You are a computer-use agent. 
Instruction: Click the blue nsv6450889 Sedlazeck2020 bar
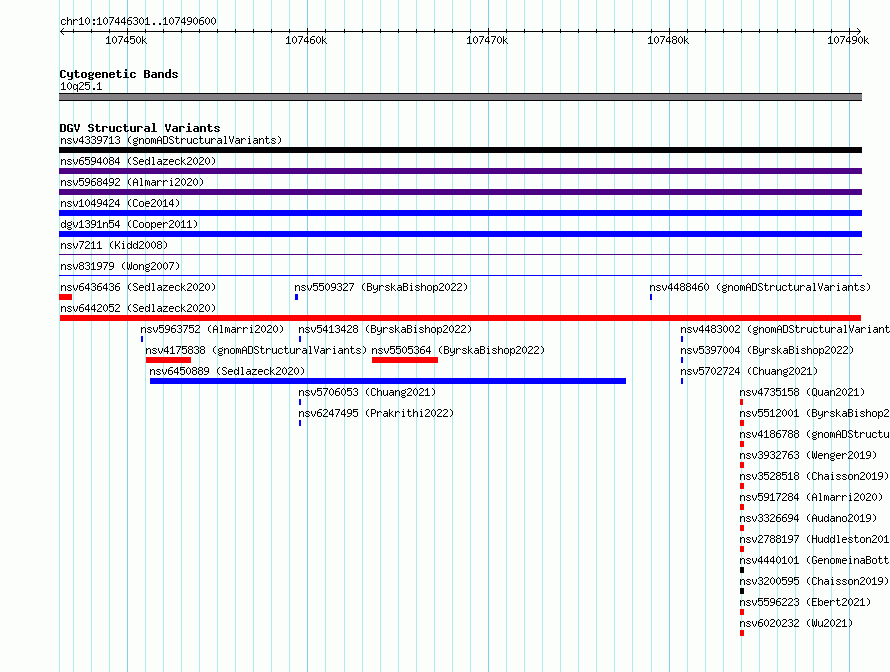coord(388,381)
